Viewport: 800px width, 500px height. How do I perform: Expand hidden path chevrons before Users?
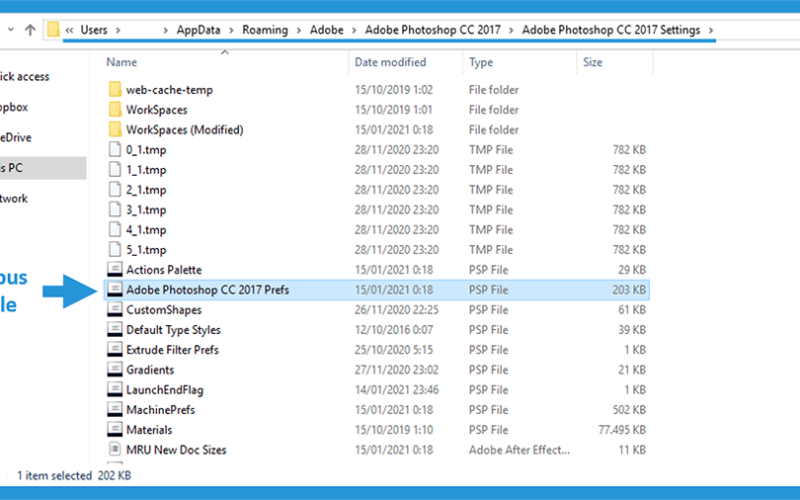(69, 30)
